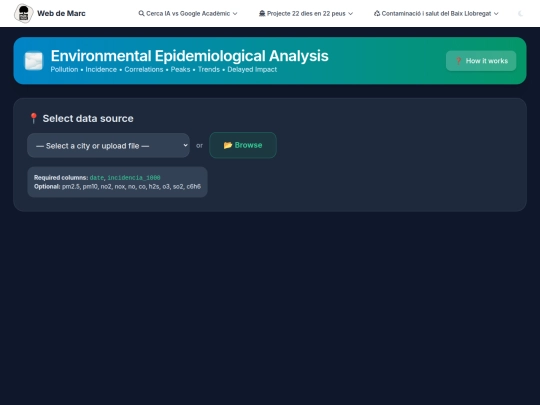Open Cerca IA vs Google Acadèmic menu
Screen dimensions: 540x405
pyautogui.click(x=188, y=13)
